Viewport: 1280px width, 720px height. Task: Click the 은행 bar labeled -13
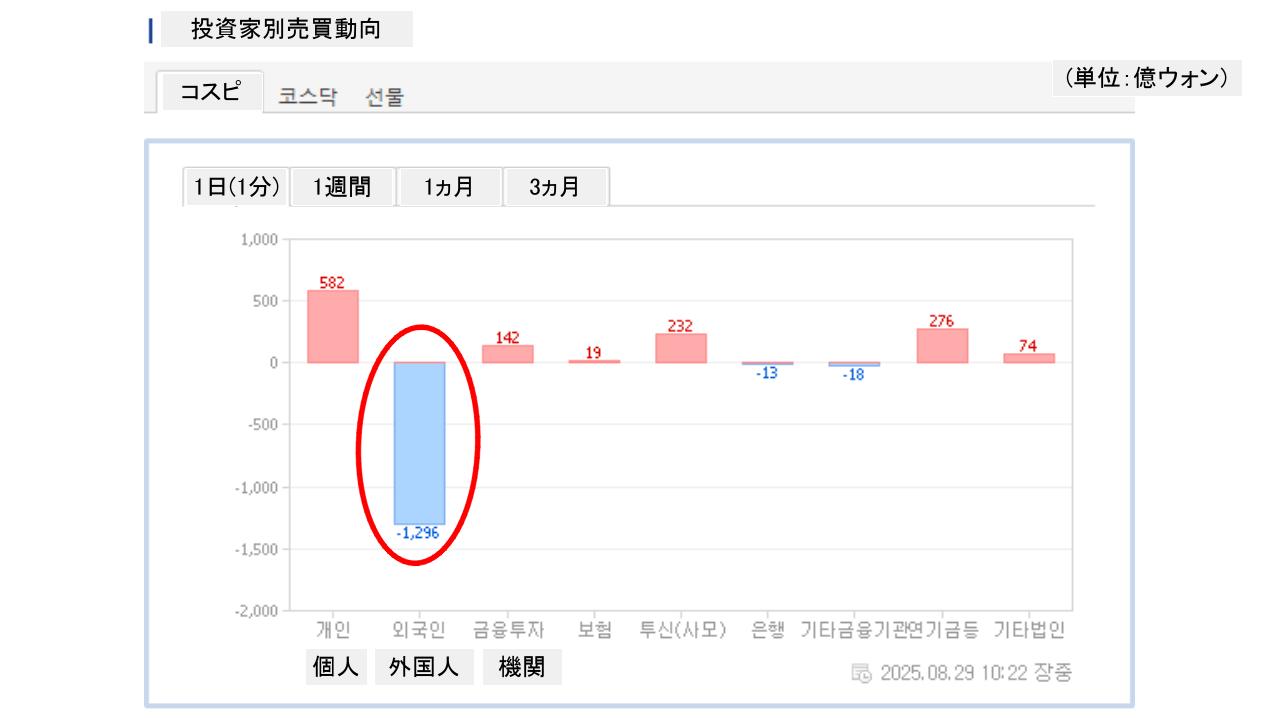(x=767, y=363)
